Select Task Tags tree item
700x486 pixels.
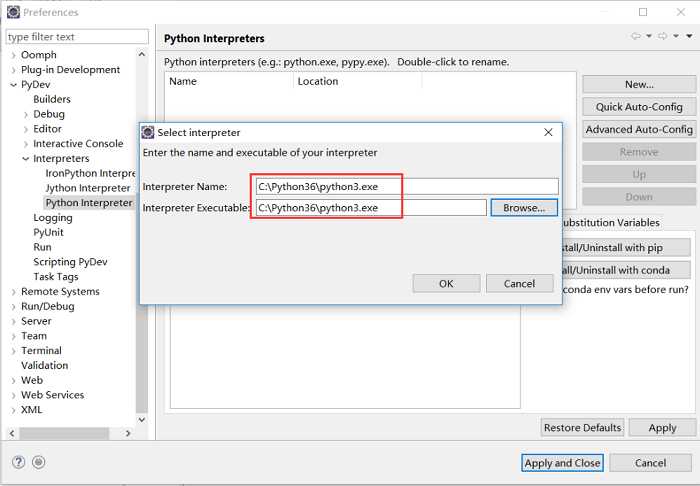click(x=56, y=277)
